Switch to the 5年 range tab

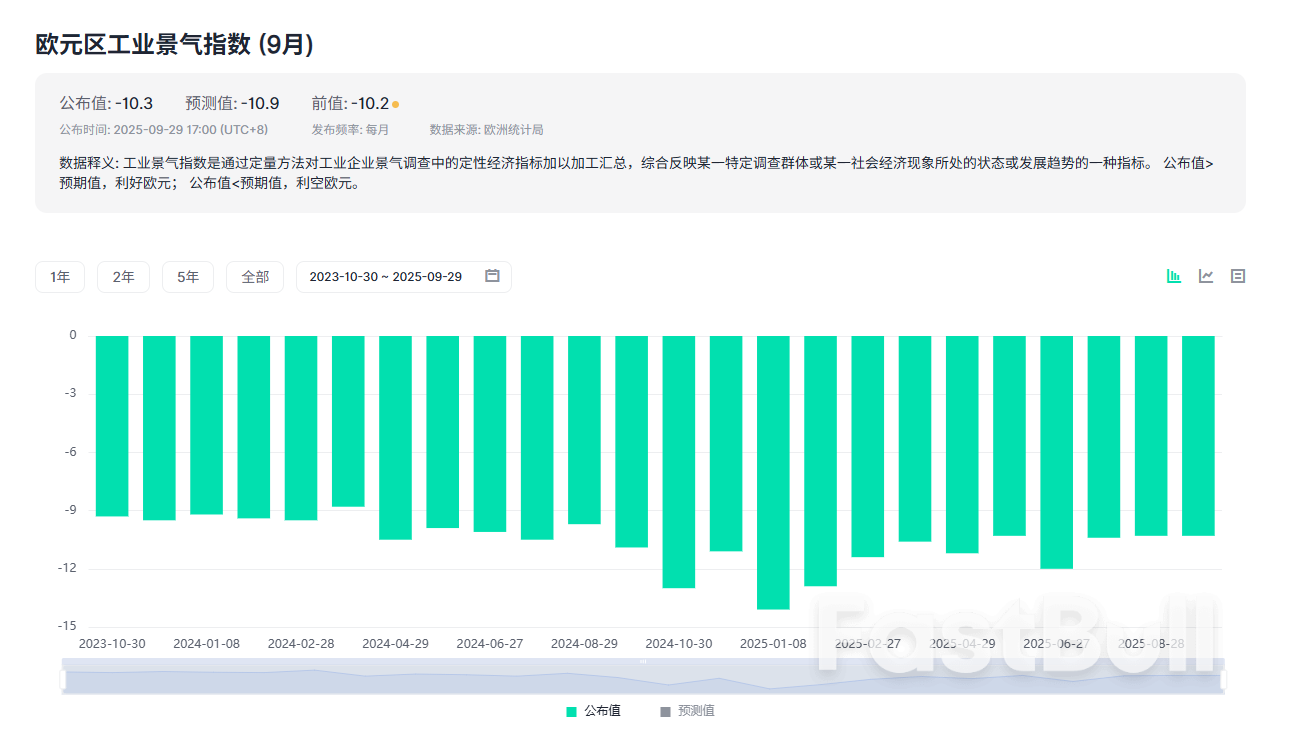tap(188, 276)
